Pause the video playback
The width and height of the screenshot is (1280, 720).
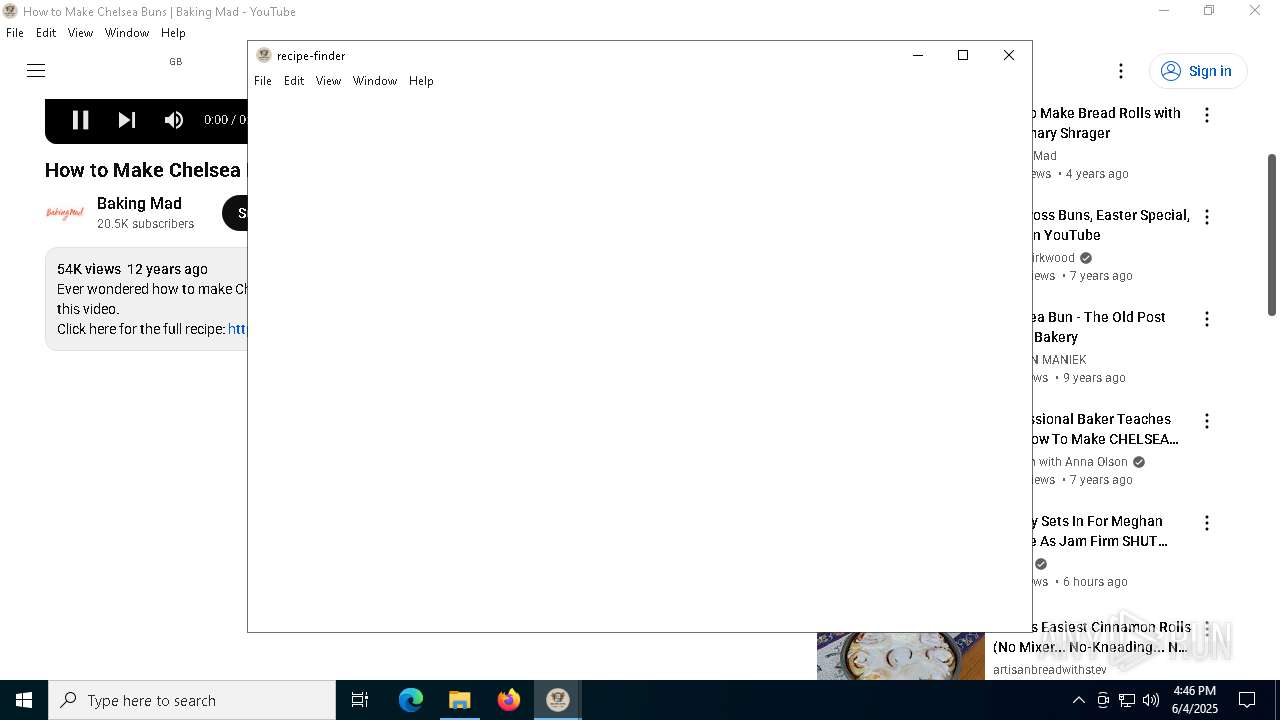[x=80, y=120]
